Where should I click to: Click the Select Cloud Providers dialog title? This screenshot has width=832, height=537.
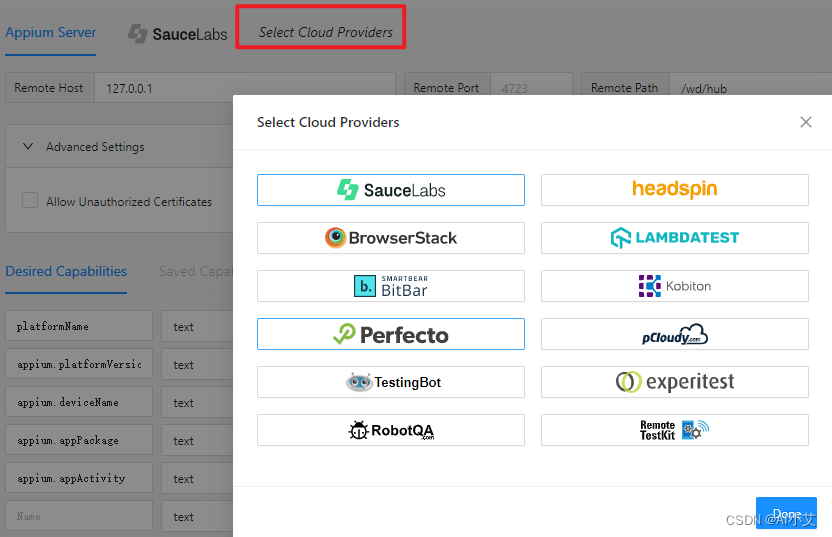(328, 122)
